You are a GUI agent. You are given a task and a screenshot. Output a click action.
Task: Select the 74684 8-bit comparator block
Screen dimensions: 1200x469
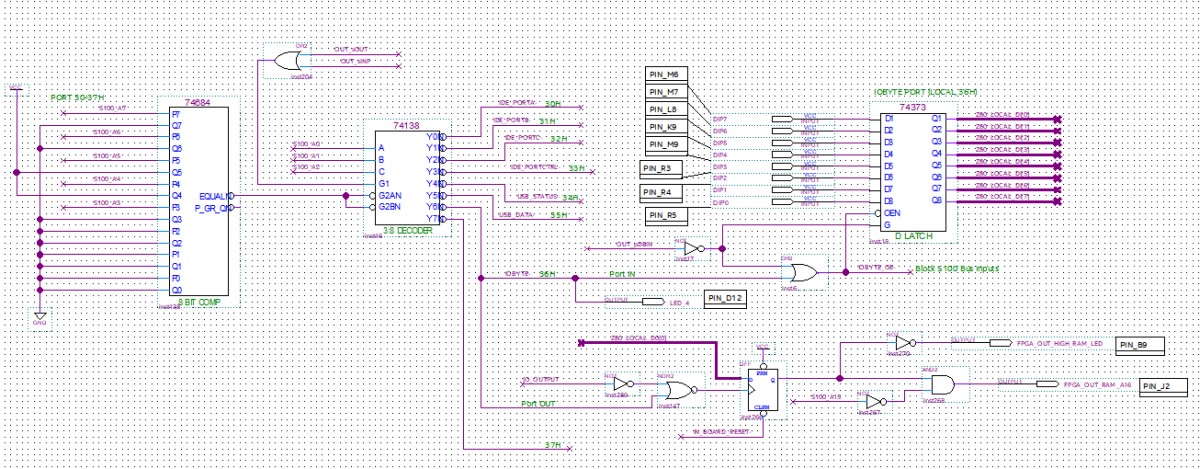coord(198,203)
